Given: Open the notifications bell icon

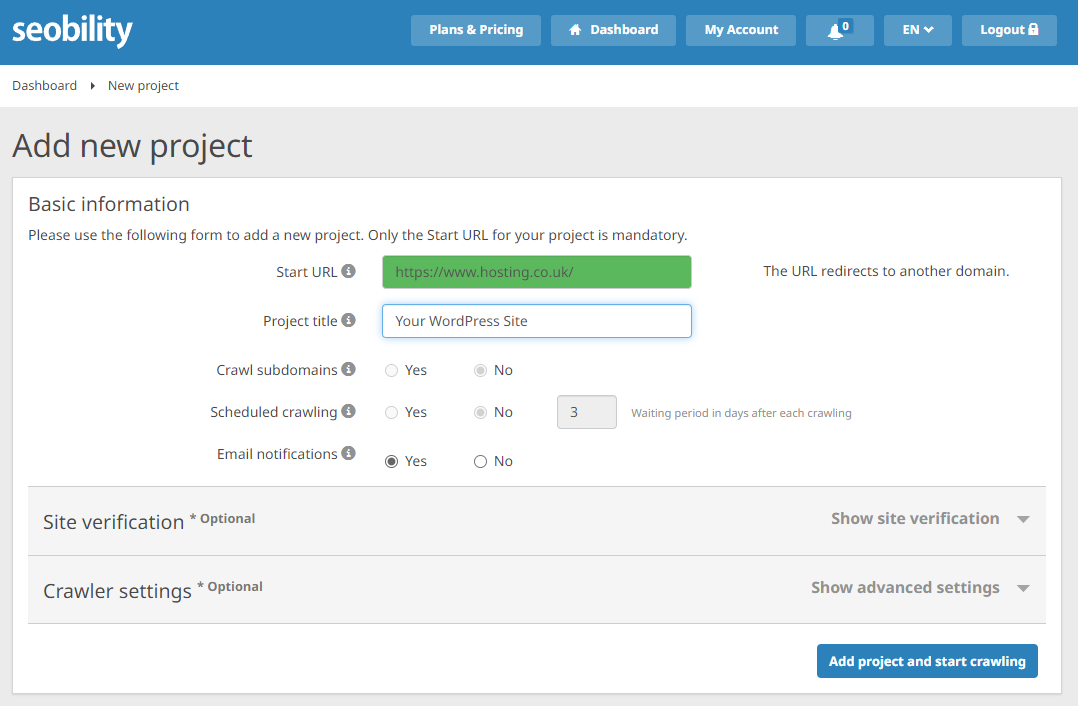Looking at the screenshot, I should (x=839, y=30).
